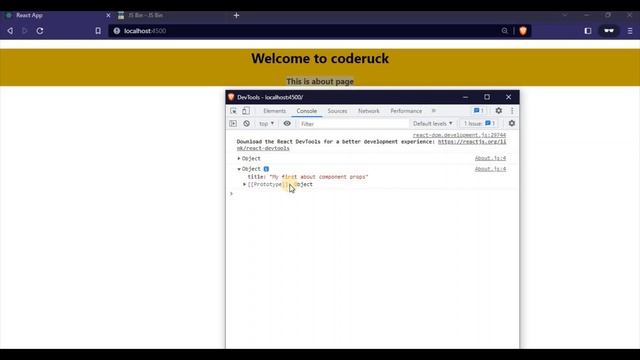Switch to the Elements tab
640x360 pixels.
(275, 111)
